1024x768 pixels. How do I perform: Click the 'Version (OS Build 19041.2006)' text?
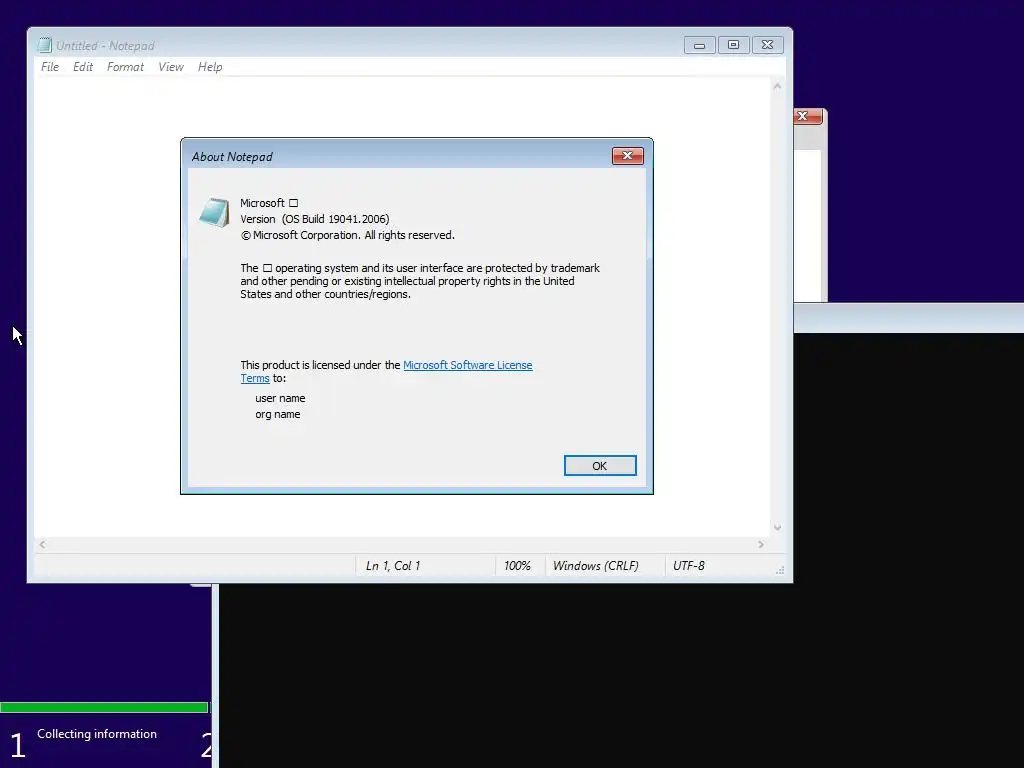click(315, 219)
